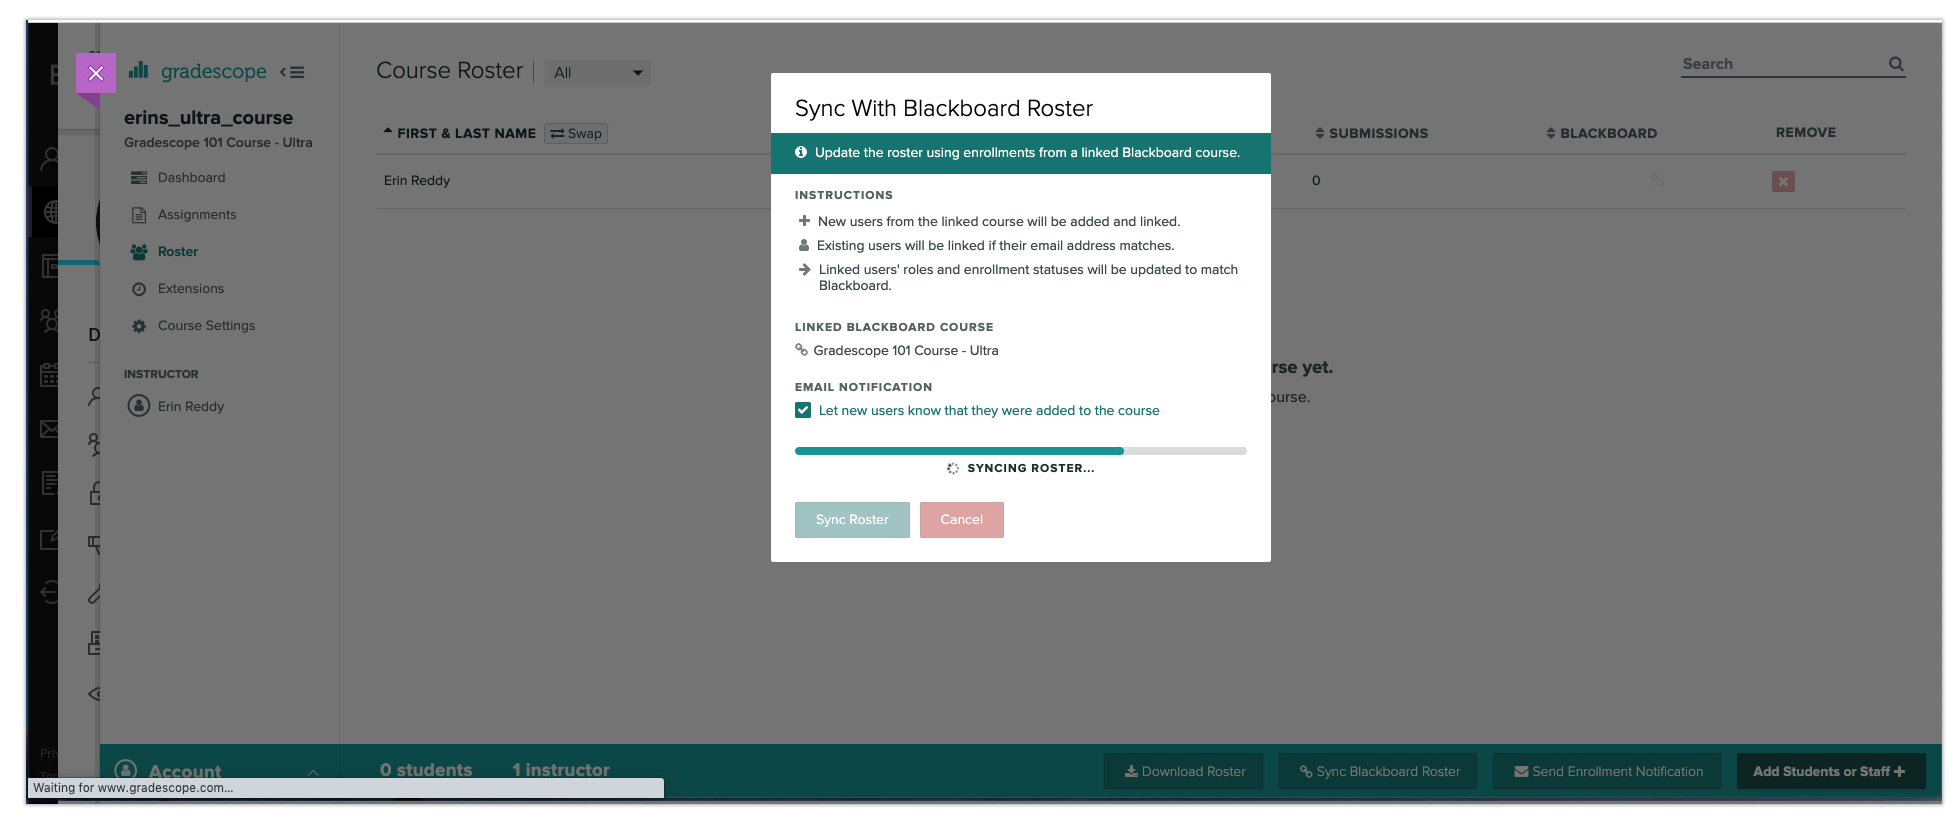Image resolution: width=1955 pixels, height=821 pixels.
Task: Open the All filter dropdown beside Course Roster
Action: click(597, 72)
